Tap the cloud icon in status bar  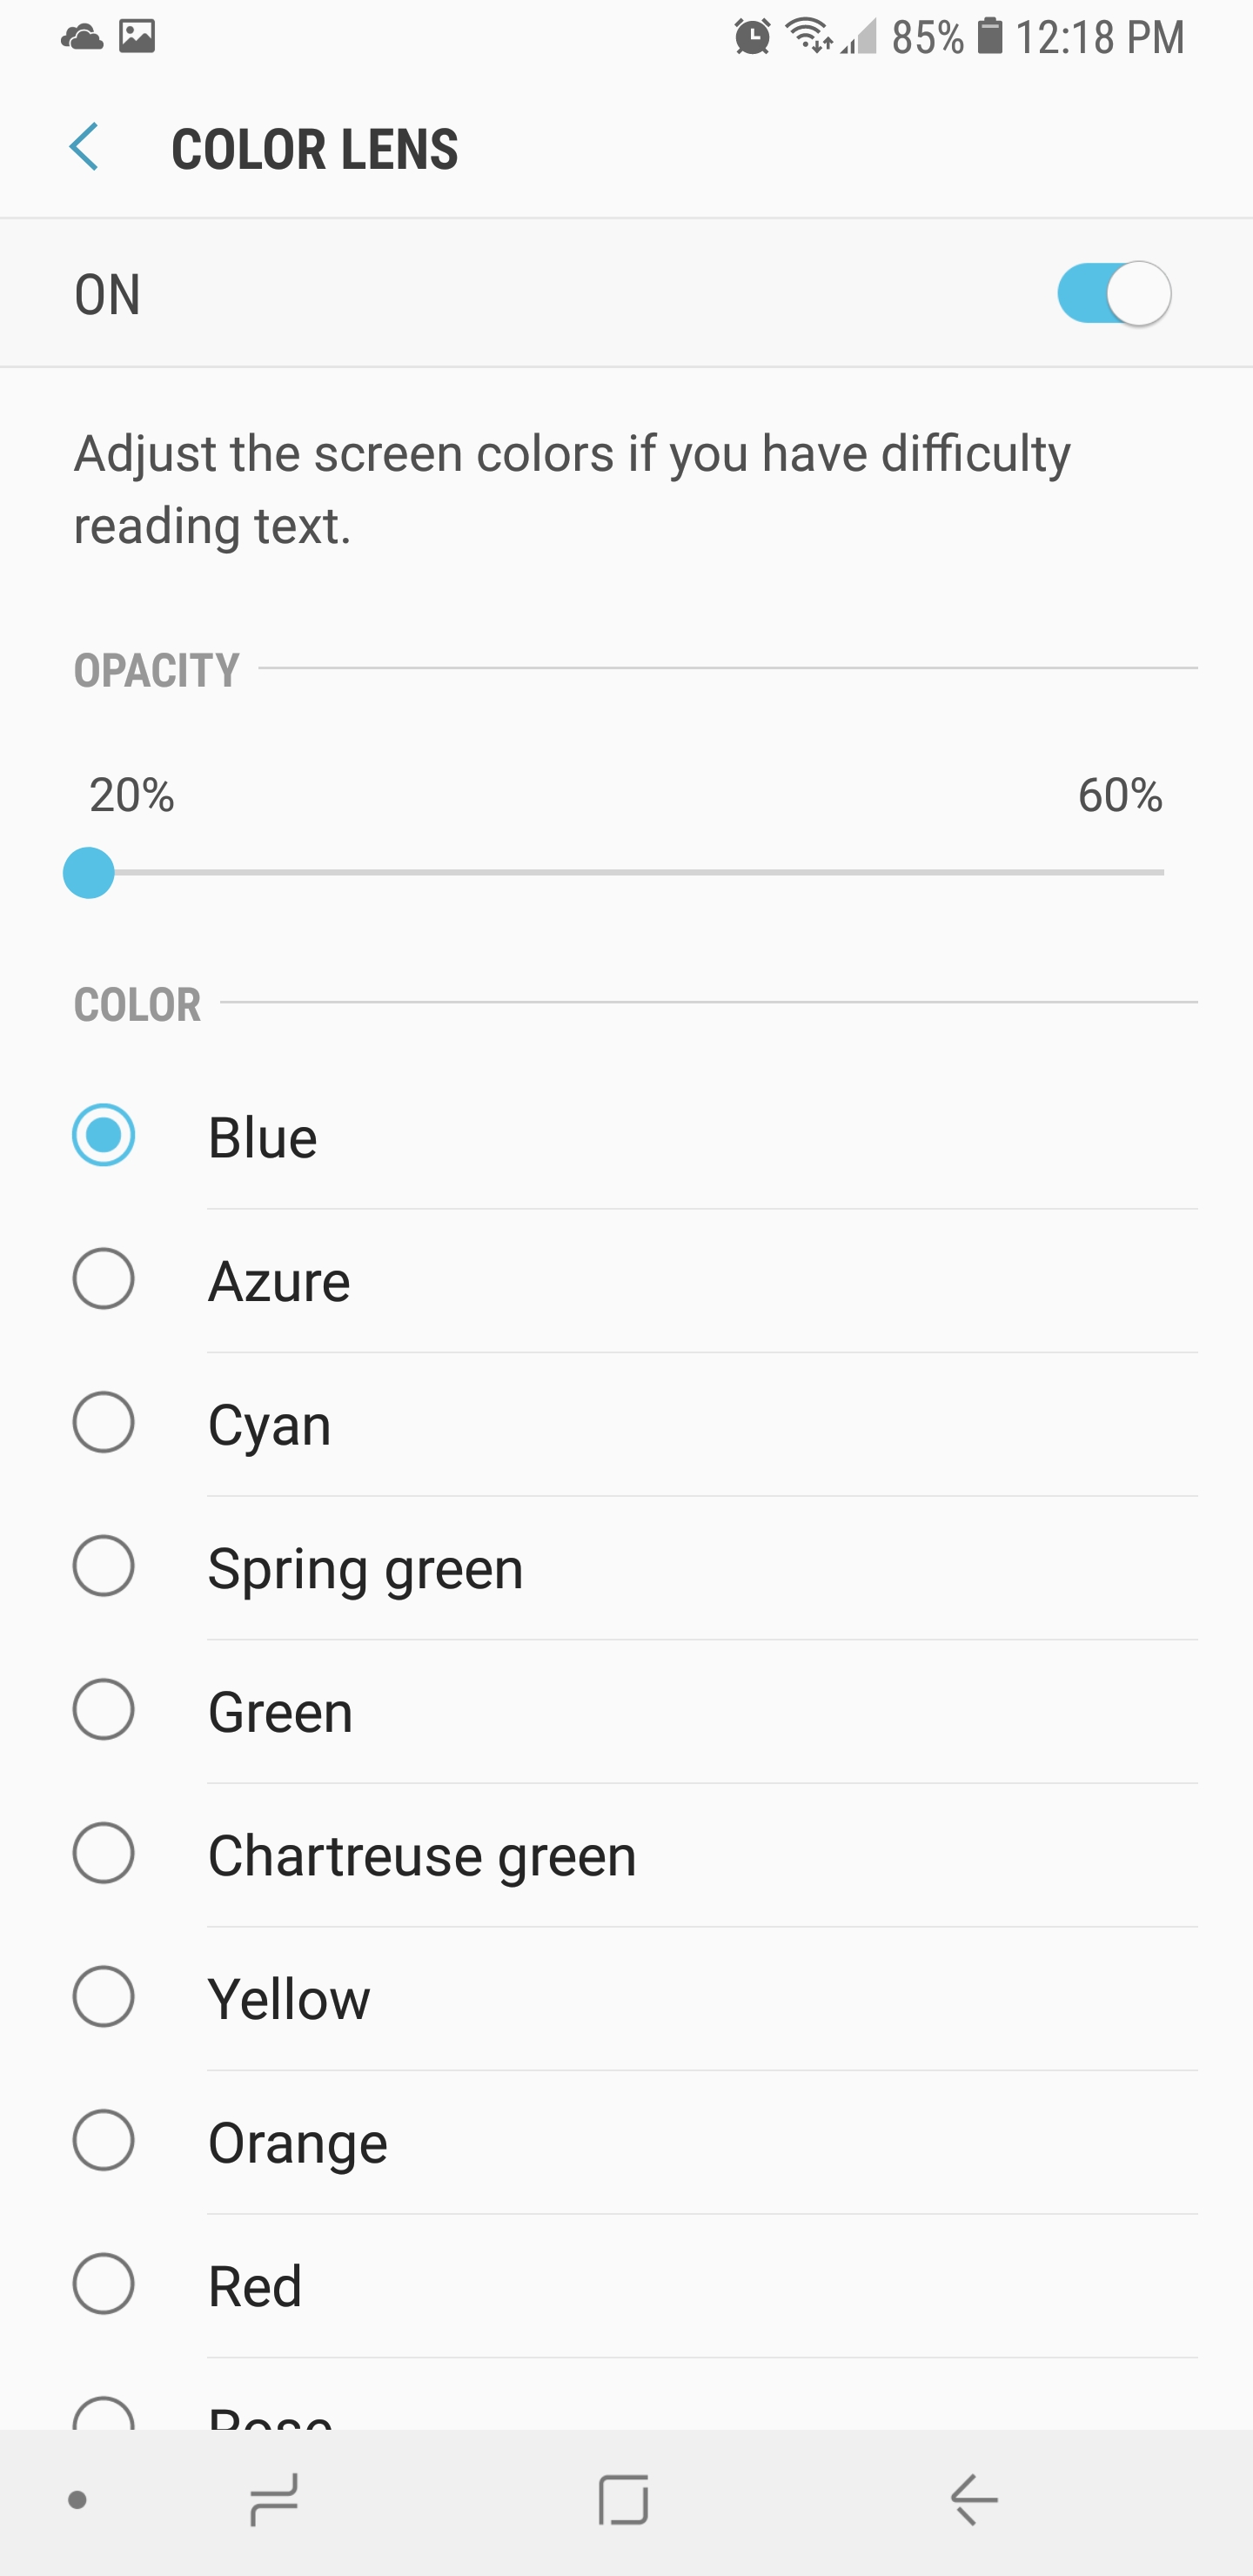[82, 37]
